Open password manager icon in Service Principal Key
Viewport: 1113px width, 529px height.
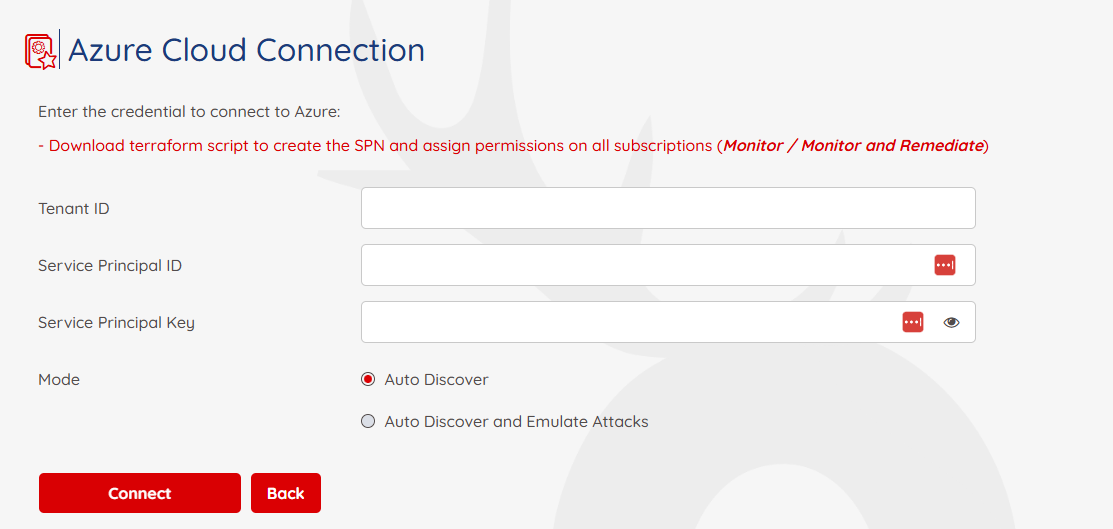[913, 322]
